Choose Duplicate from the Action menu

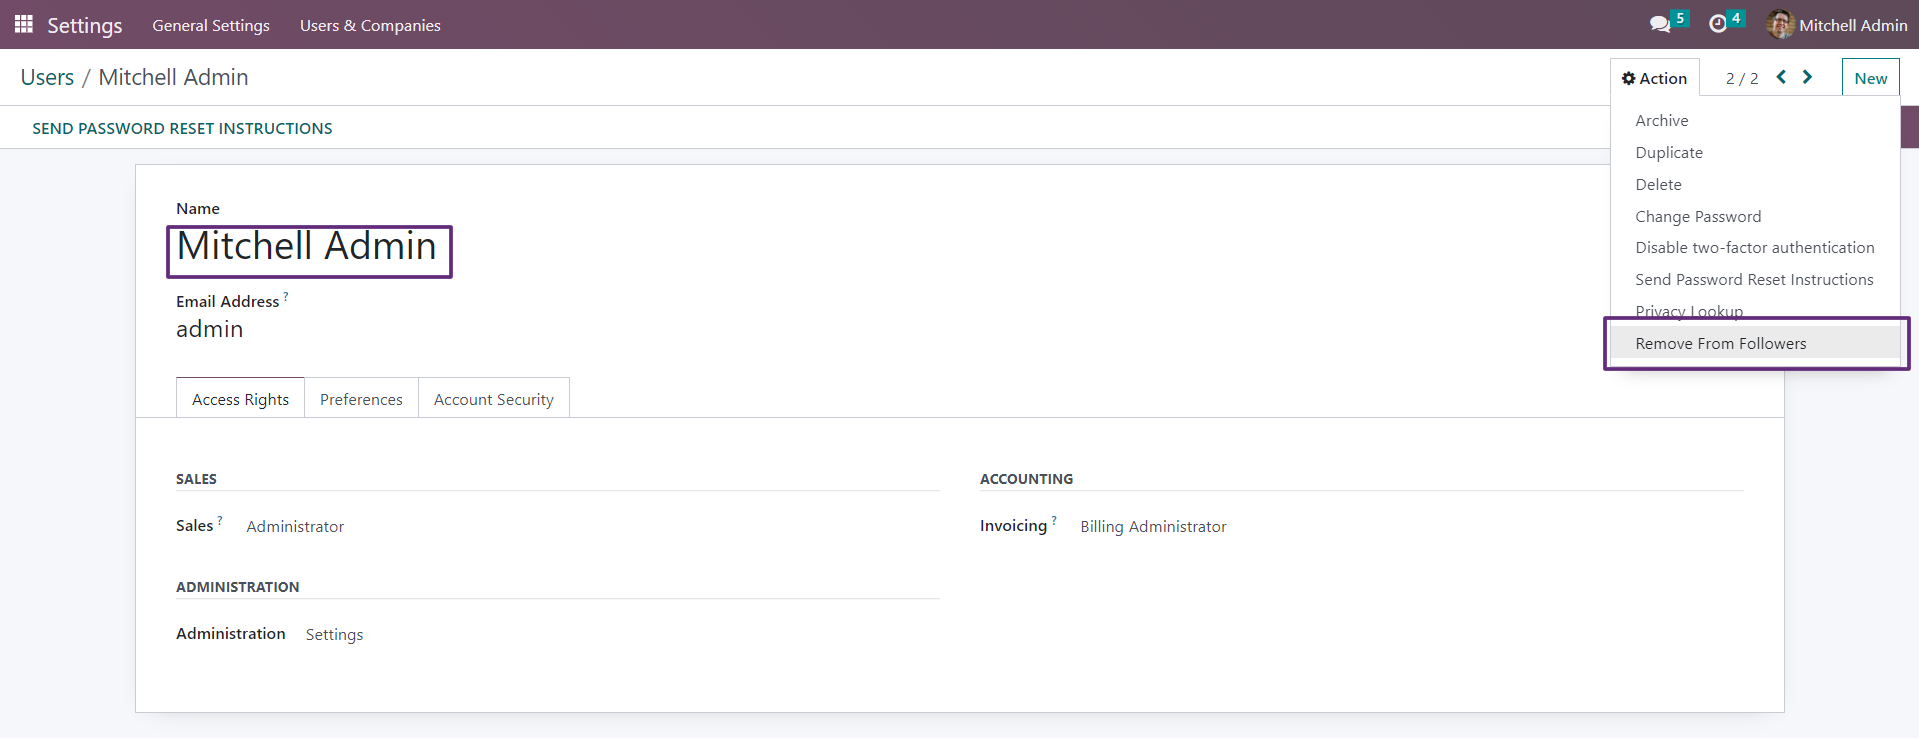coord(1755,152)
